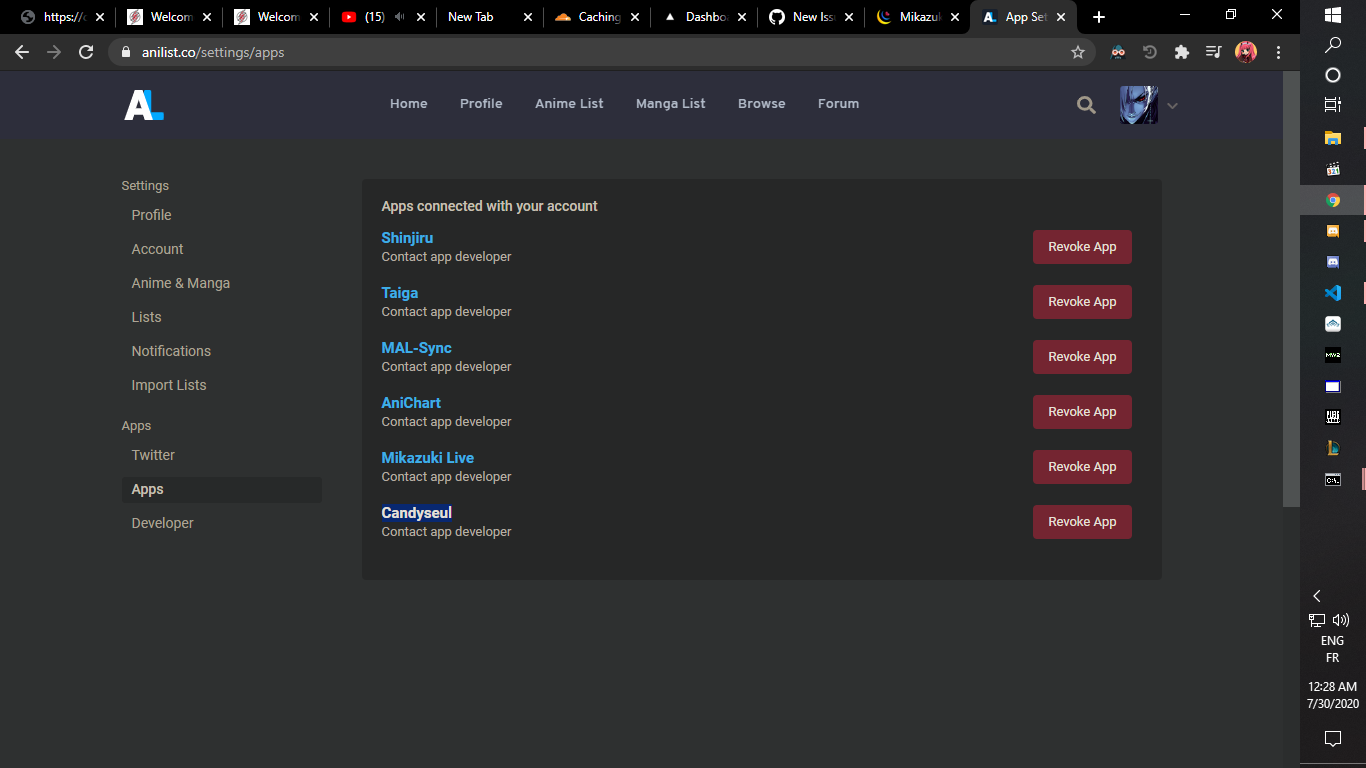Switch to the Mikazuki tab
The width and height of the screenshot is (1366, 768).
(918, 17)
